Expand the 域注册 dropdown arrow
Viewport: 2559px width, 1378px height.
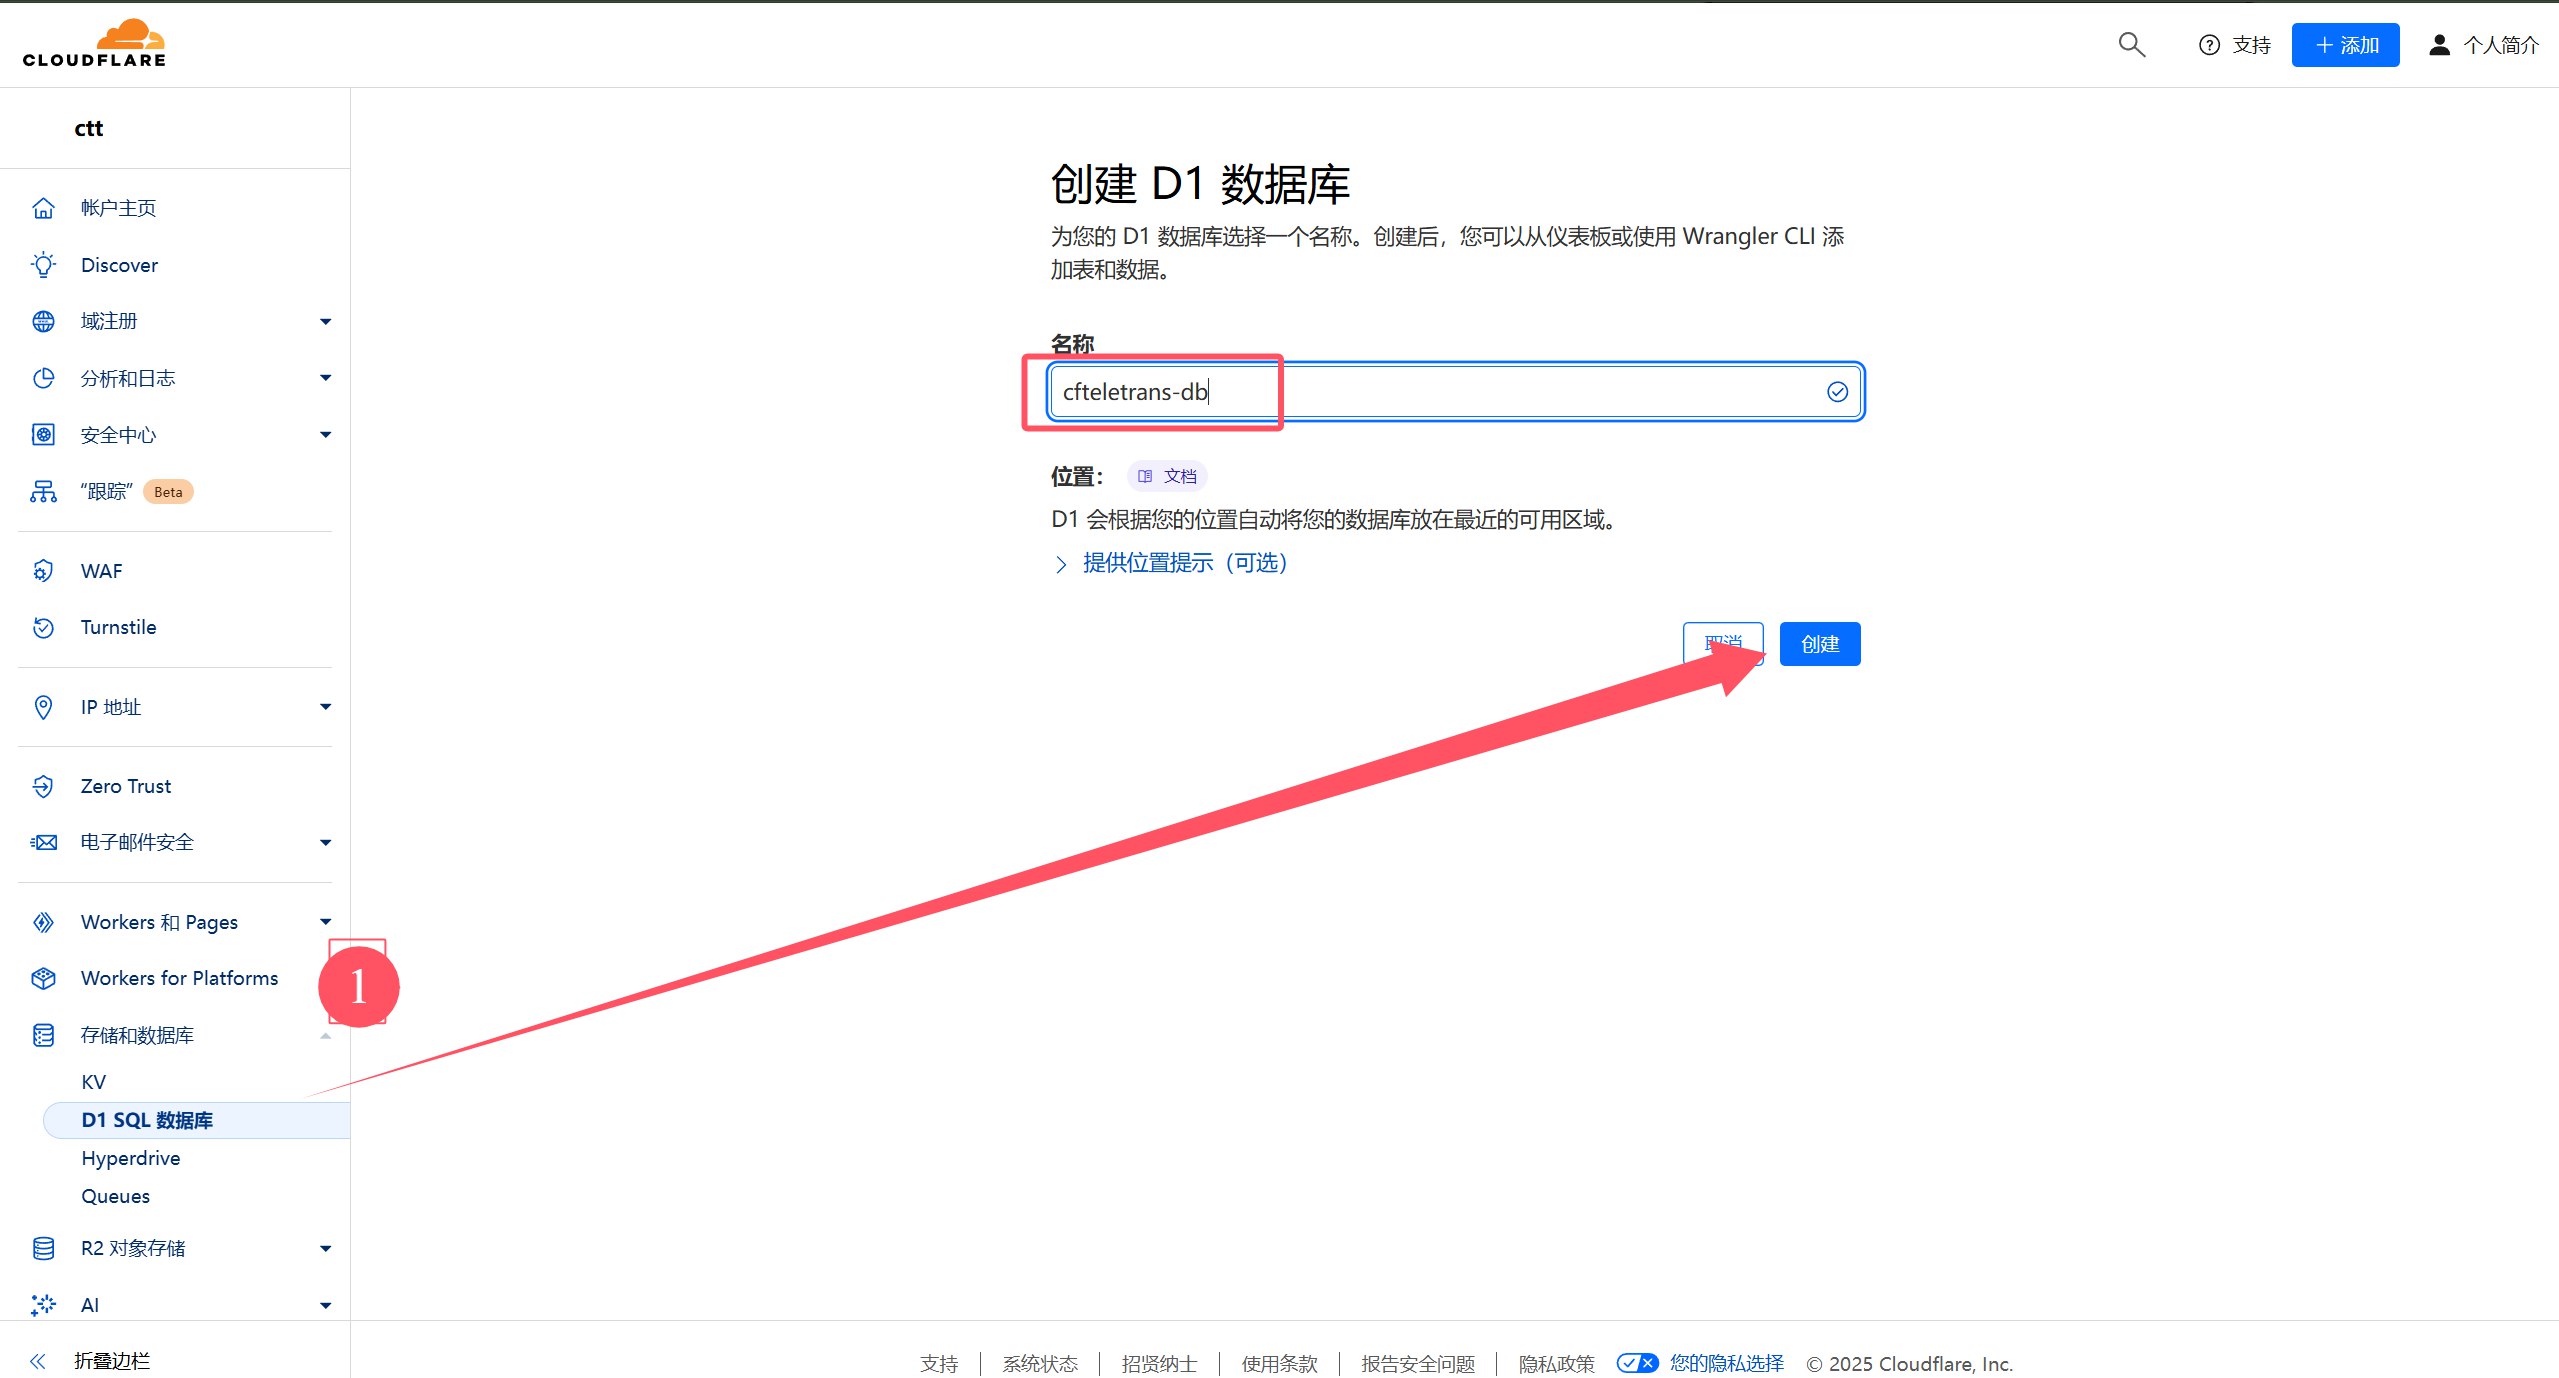(x=325, y=321)
